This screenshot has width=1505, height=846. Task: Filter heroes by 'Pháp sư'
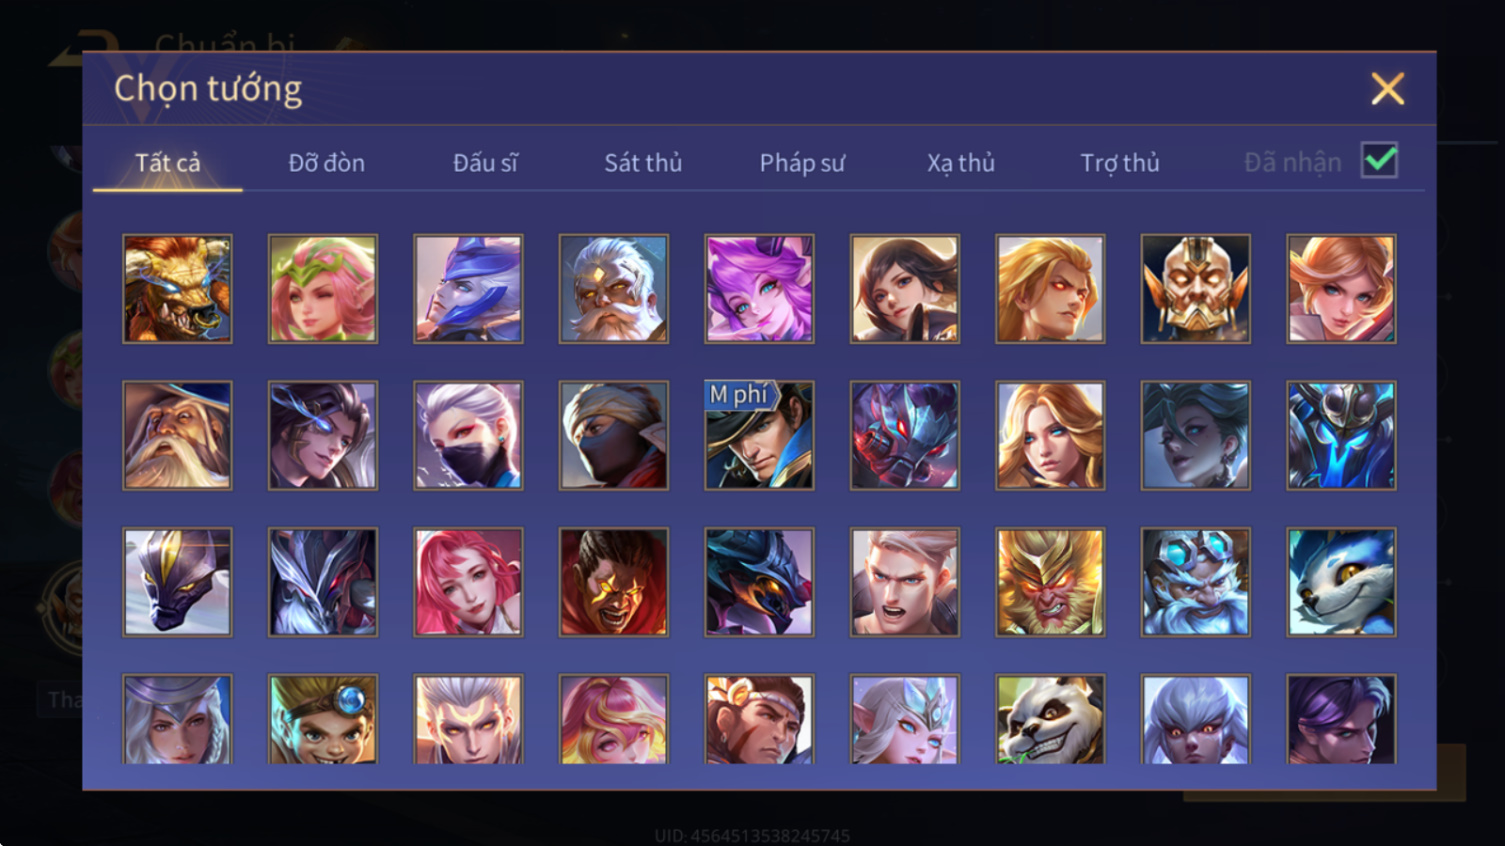[802, 163]
